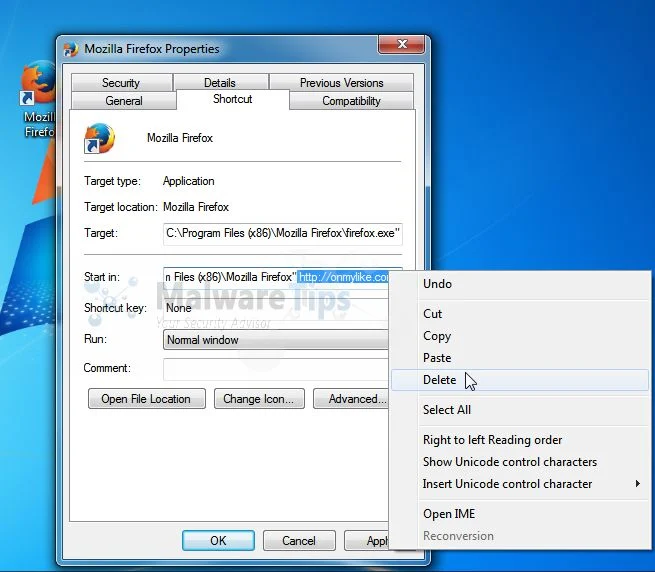Click the Target location value Mozilla Firefox
Viewport: 655px width, 572px height.
pos(196,207)
